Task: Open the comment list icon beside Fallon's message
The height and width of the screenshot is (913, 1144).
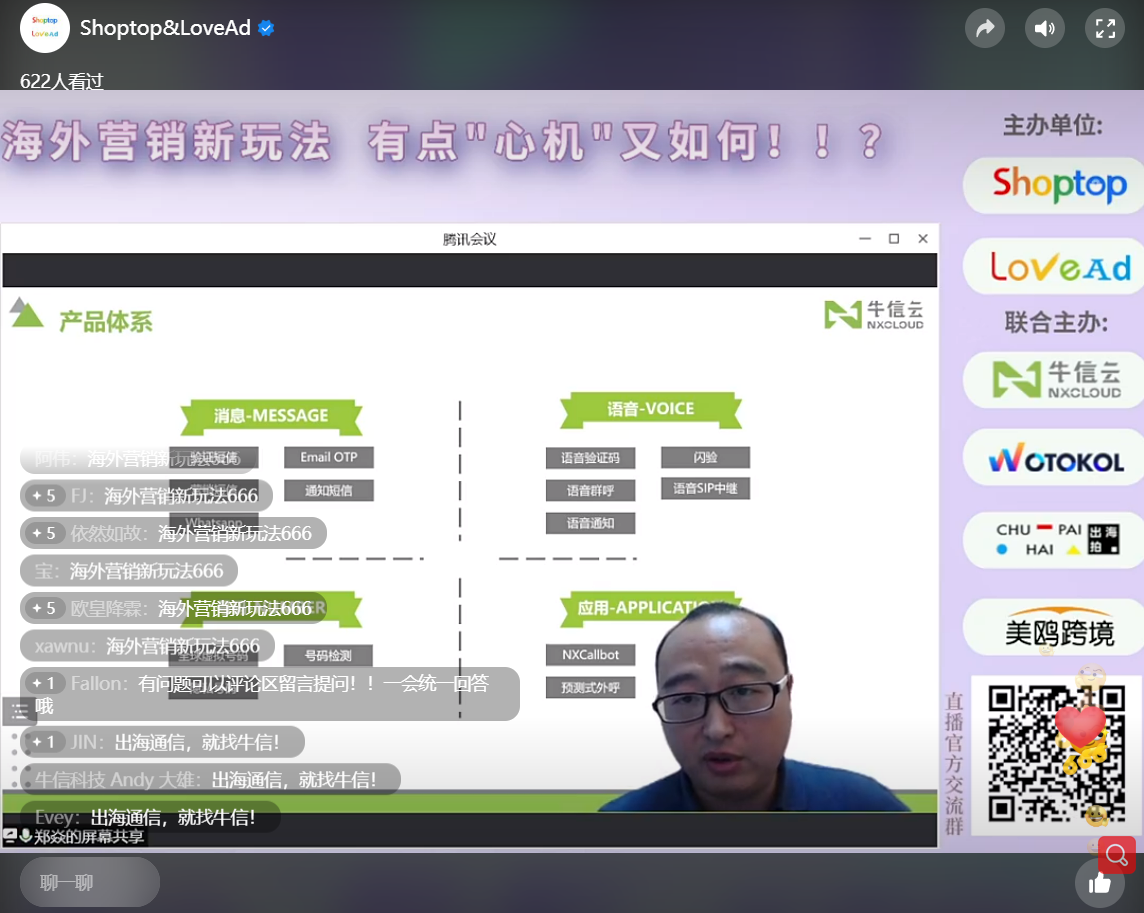Action: [x=20, y=711]
